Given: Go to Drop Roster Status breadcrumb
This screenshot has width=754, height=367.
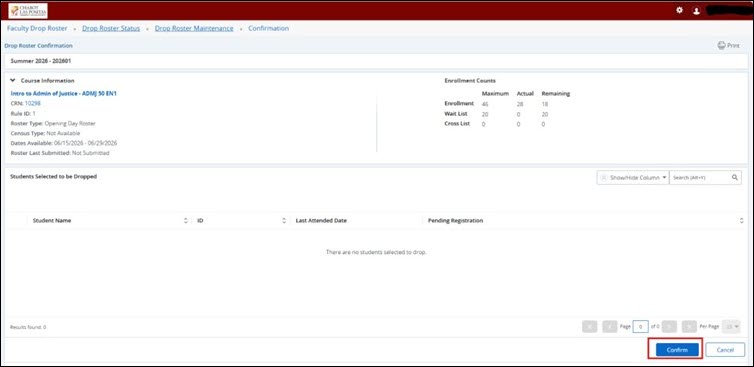Looking at the screenshot, I should click(x=111, y=28).
